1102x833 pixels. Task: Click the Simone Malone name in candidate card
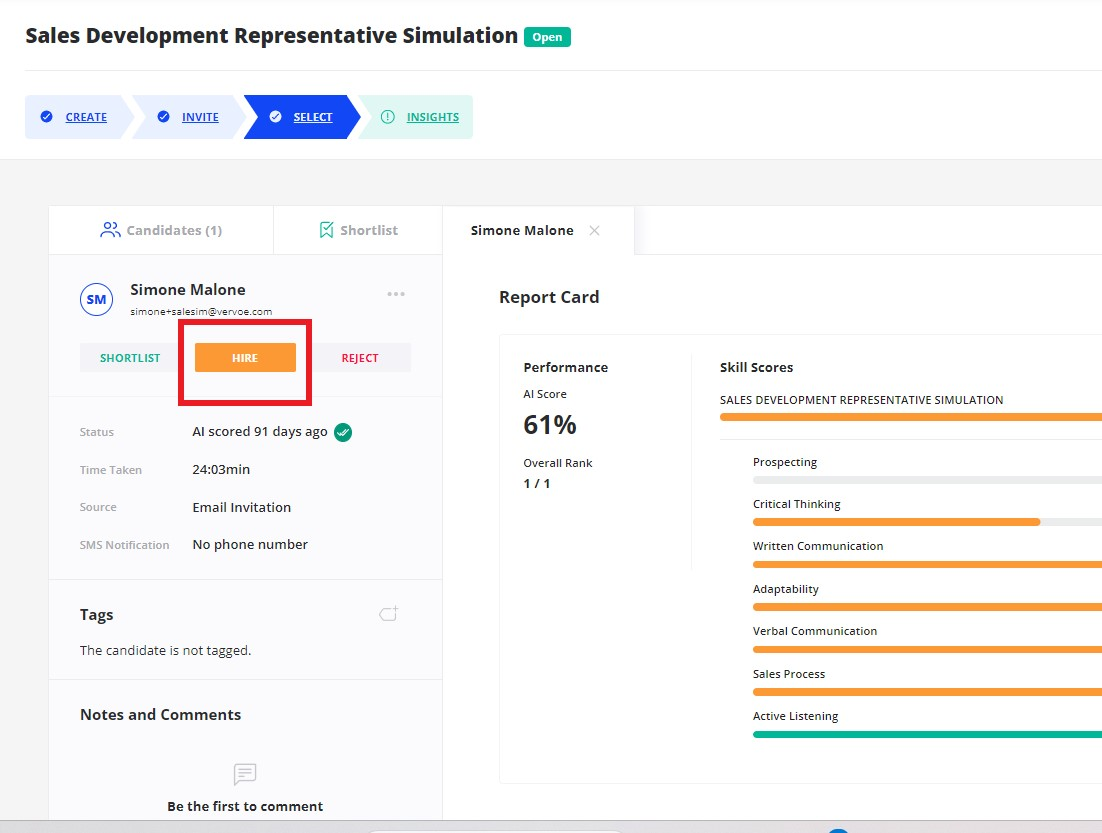tap(188, 290)
